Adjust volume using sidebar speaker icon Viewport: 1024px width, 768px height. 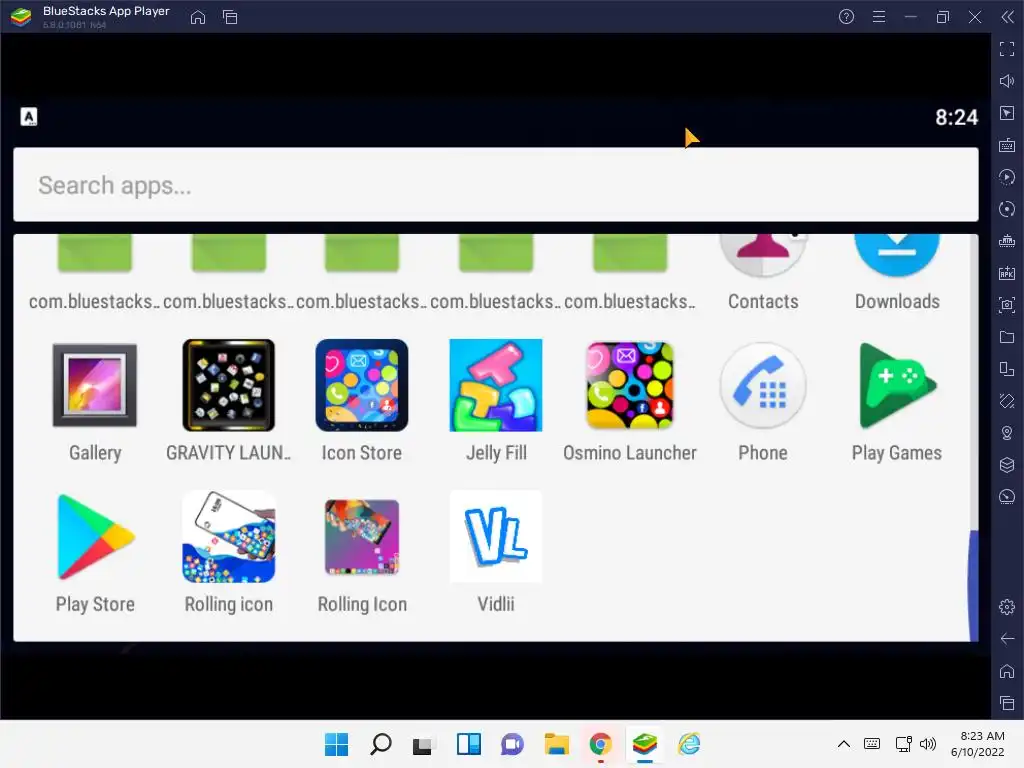tap(1007, 81)
